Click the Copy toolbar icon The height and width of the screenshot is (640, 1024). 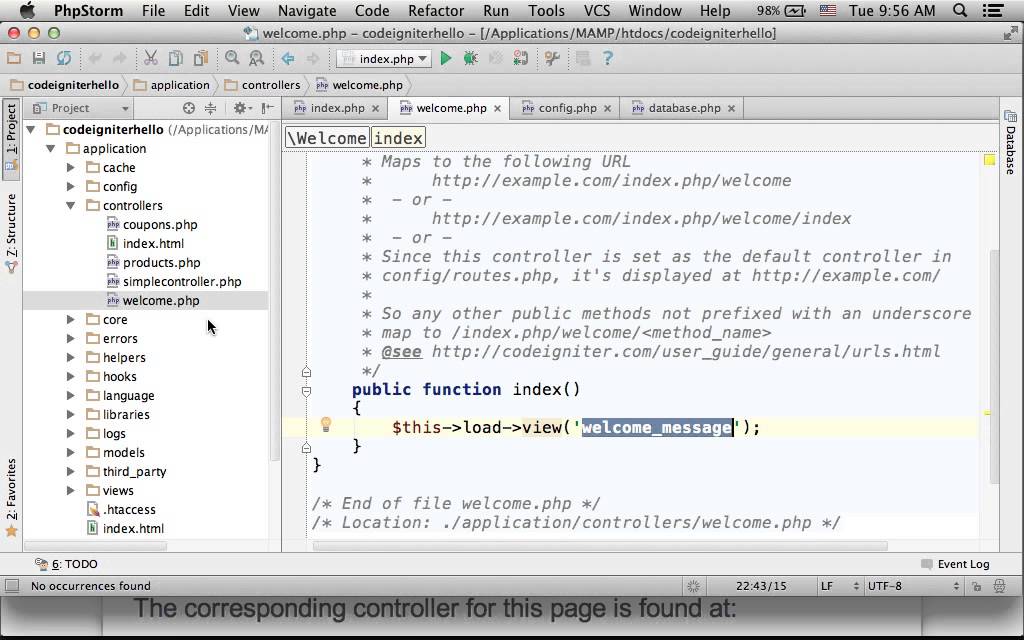pos(175,59)
